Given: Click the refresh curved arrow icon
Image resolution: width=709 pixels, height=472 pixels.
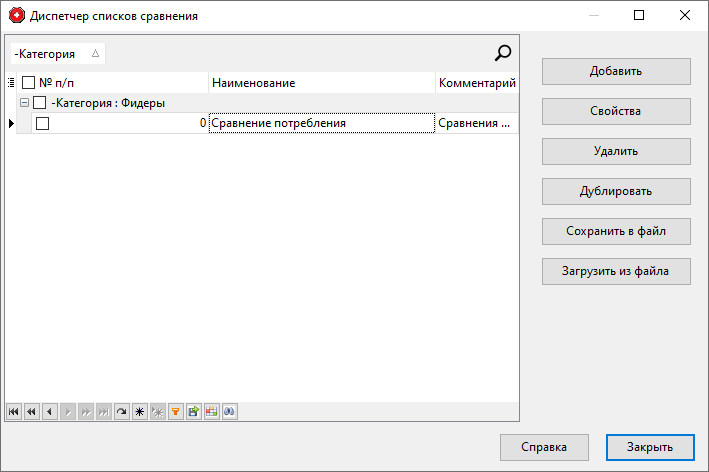Looking at the screenshot, I should [122, 411].
